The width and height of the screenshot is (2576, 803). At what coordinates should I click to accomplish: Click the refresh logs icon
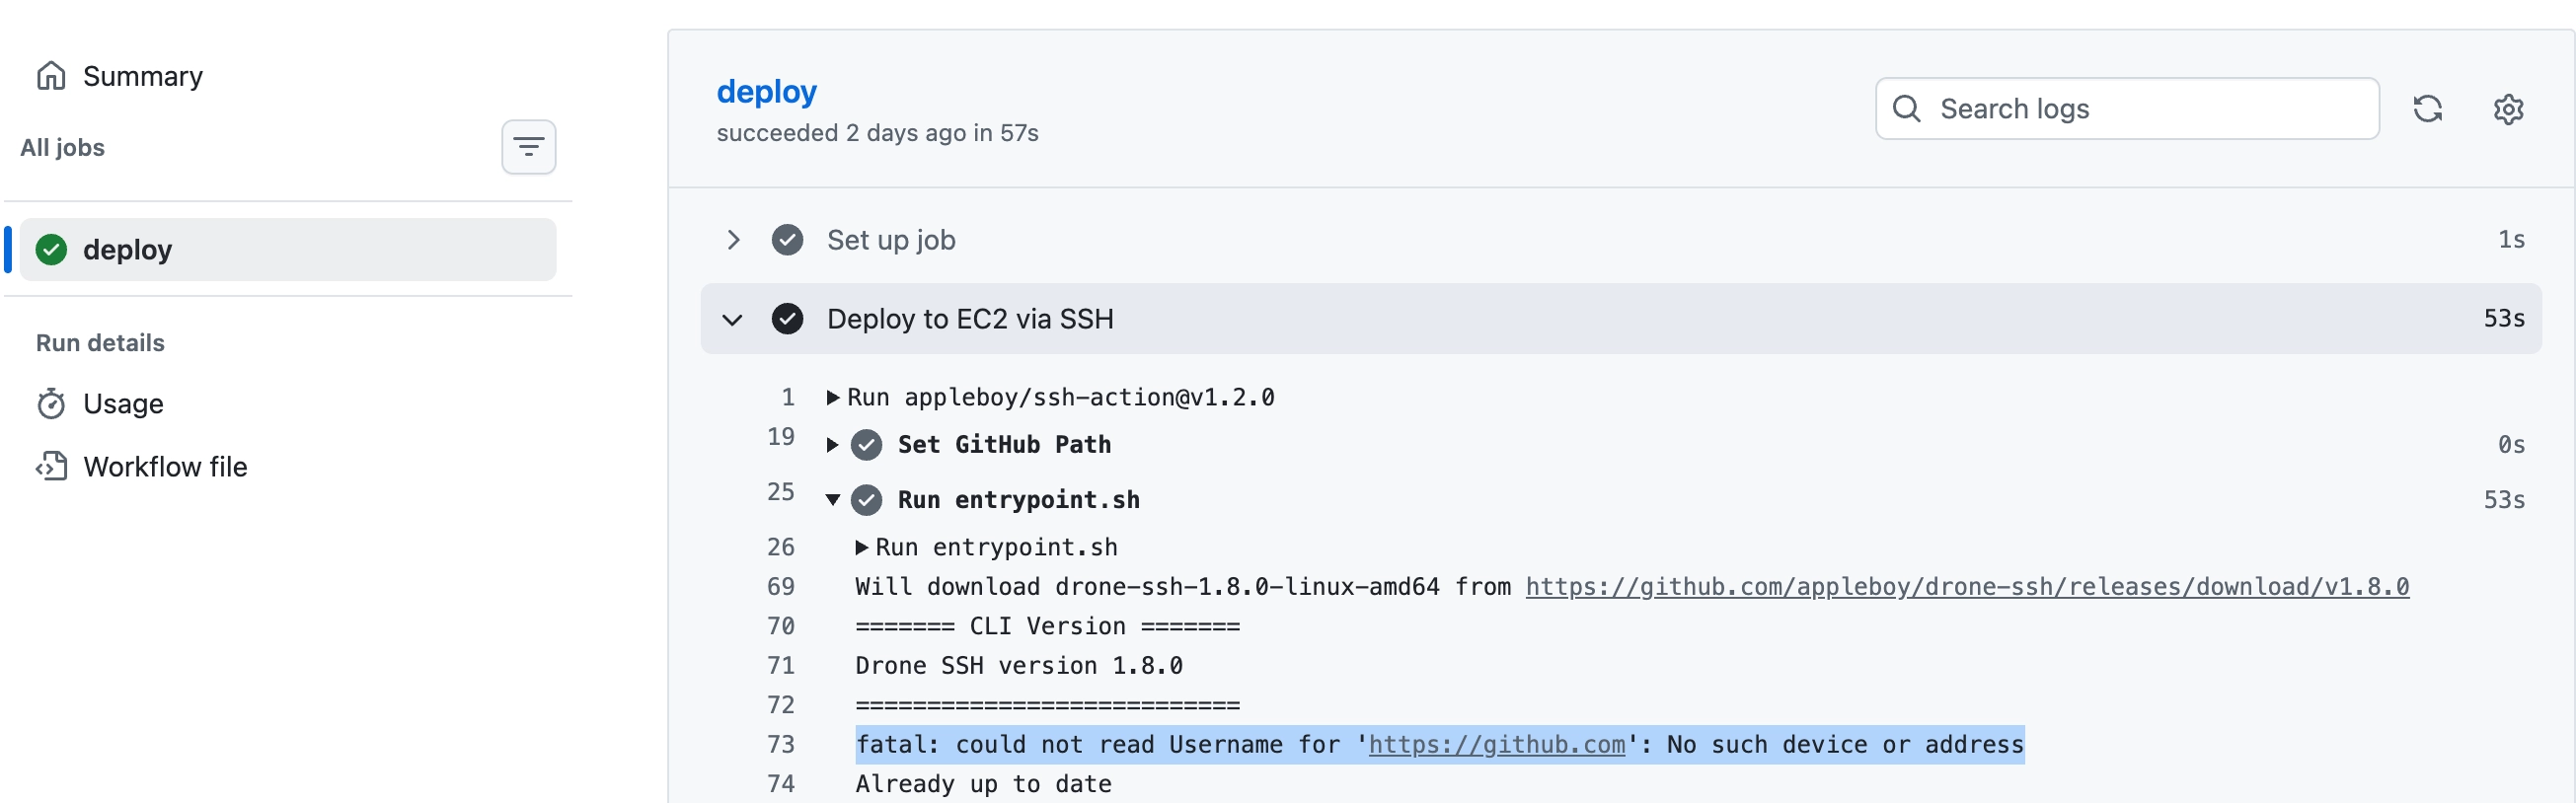[2427, 109]
